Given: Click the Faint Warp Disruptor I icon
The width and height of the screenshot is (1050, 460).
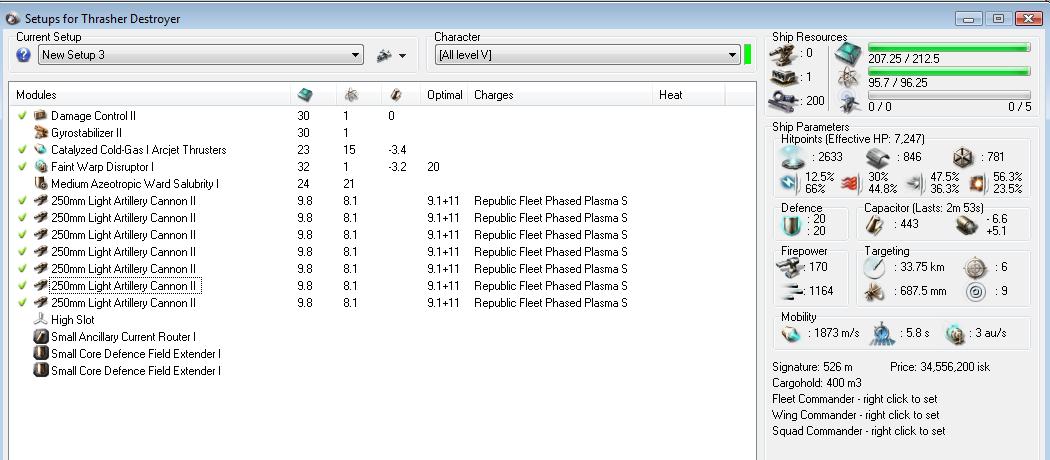Looking at the screenshot, I should [x=41, y=167].
